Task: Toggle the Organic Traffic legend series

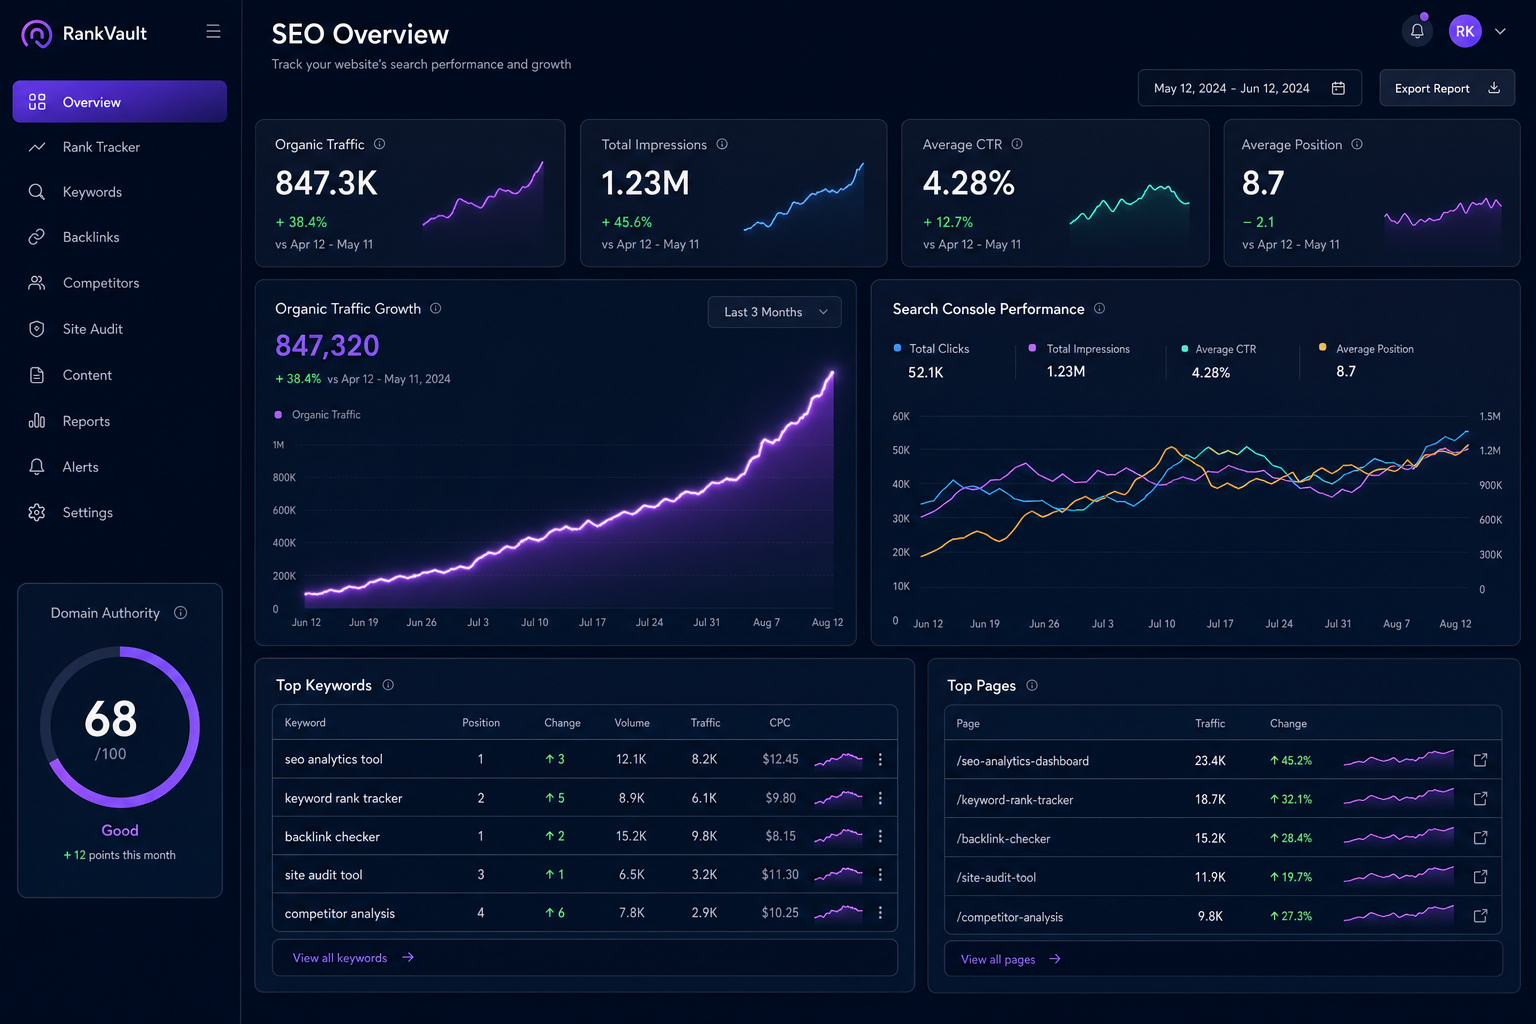Action: click(x=317, y=414)
